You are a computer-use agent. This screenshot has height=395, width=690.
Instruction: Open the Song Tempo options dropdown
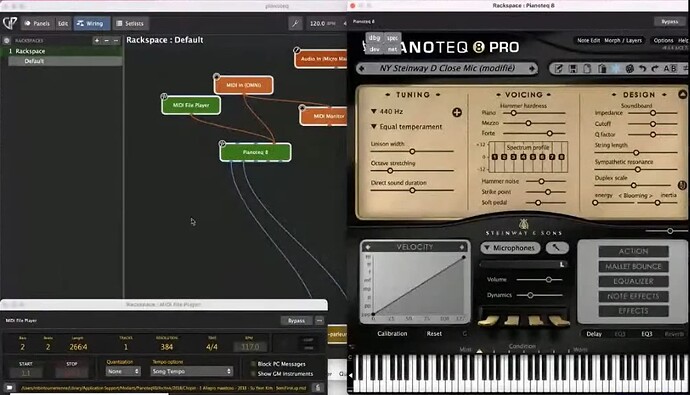point(191,371)
